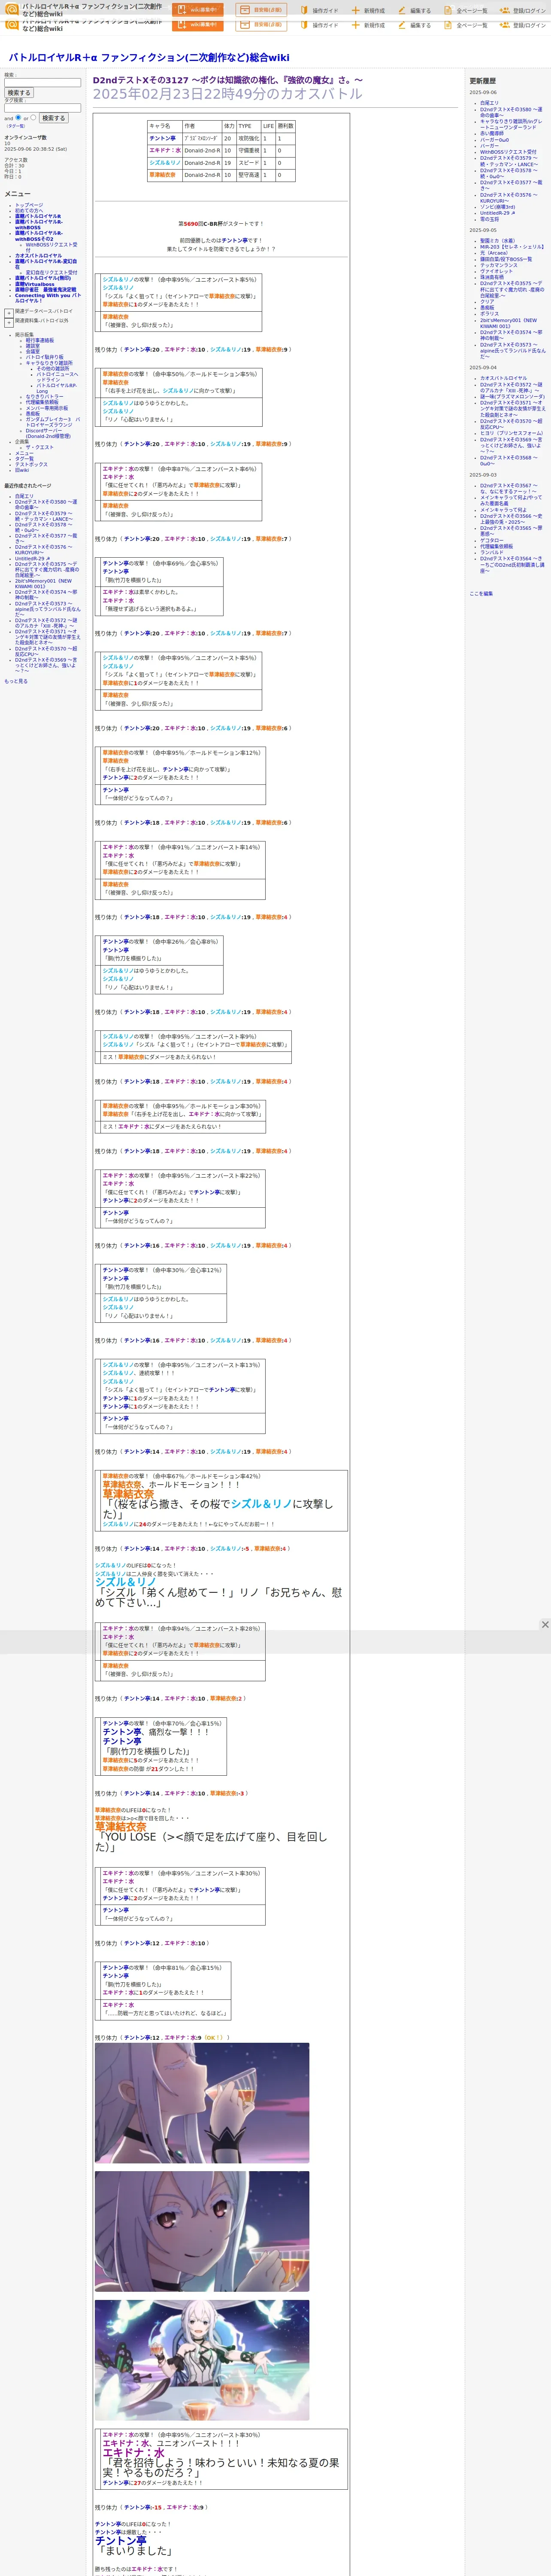This screenshot has height=2576, width=551.
Task: Open MIR-203【セレネ・シェリル】 link
Action: coord(512,247)
